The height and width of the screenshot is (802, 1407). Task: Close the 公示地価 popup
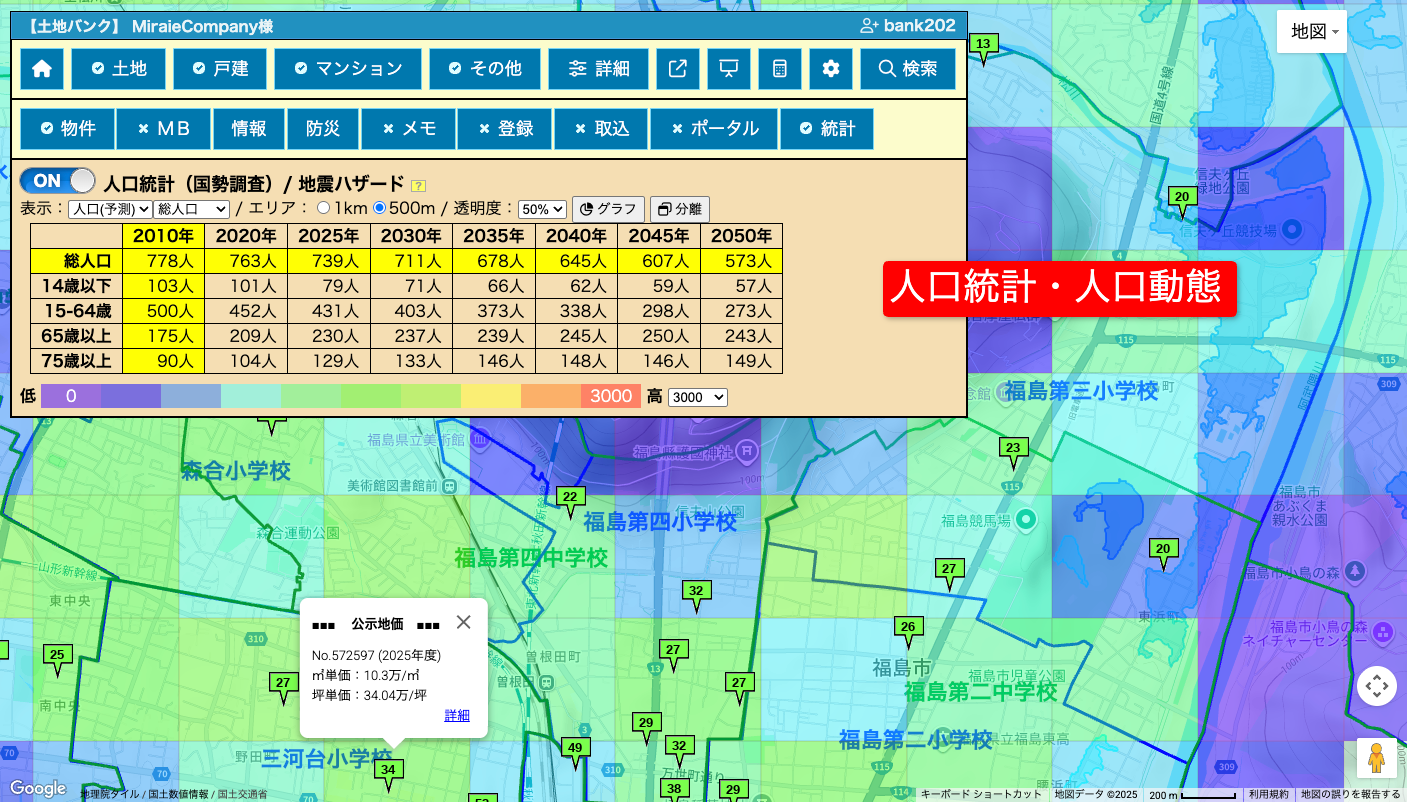(x=463, y=622)
